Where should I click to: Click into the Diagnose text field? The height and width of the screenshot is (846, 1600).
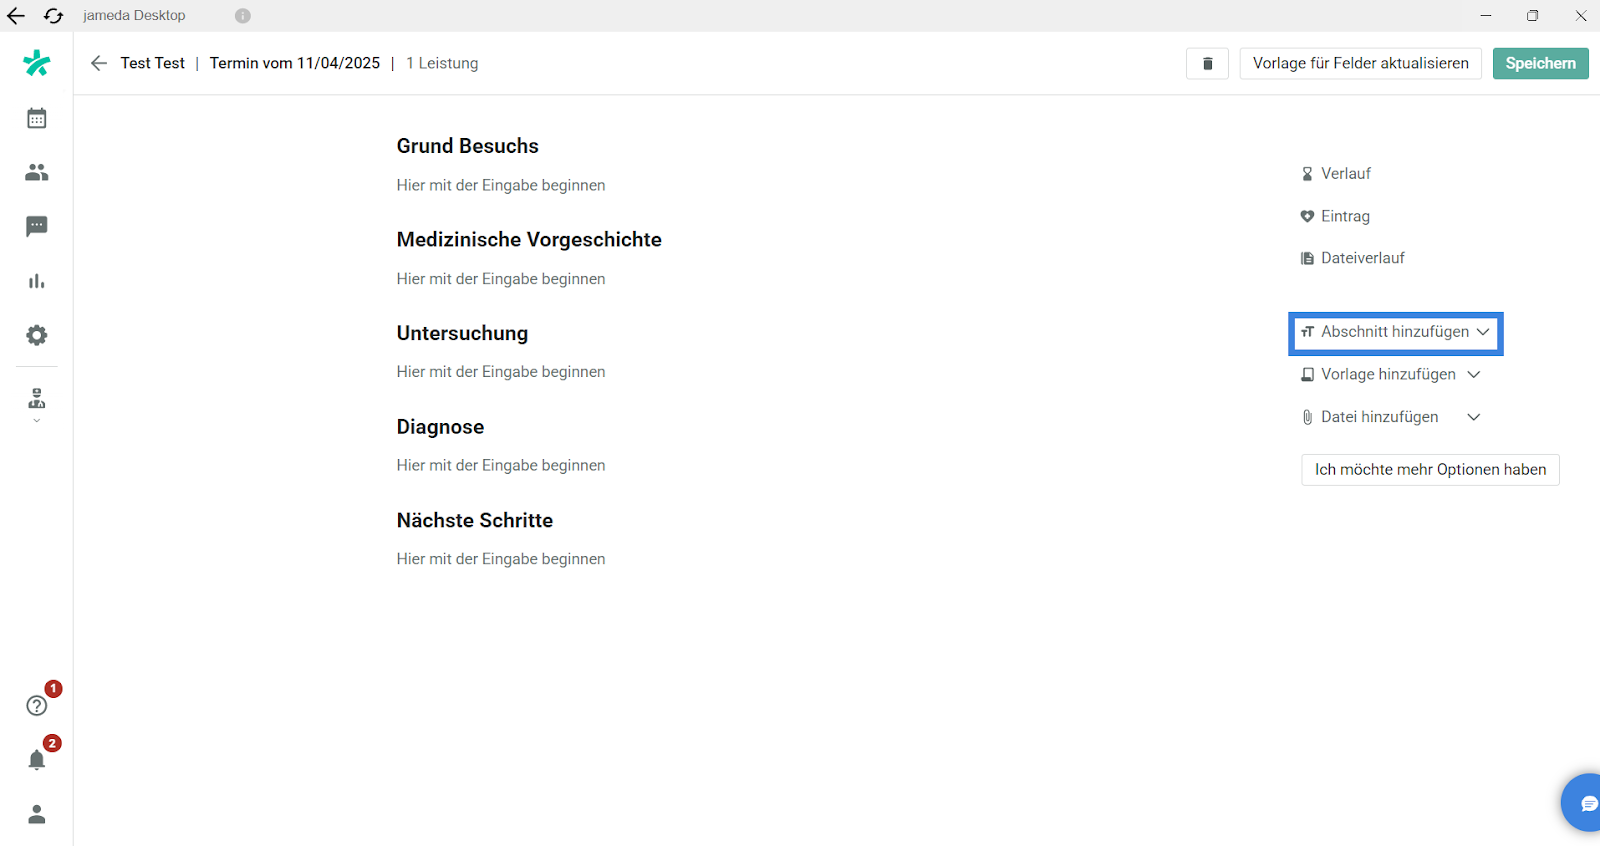point(501,466)
